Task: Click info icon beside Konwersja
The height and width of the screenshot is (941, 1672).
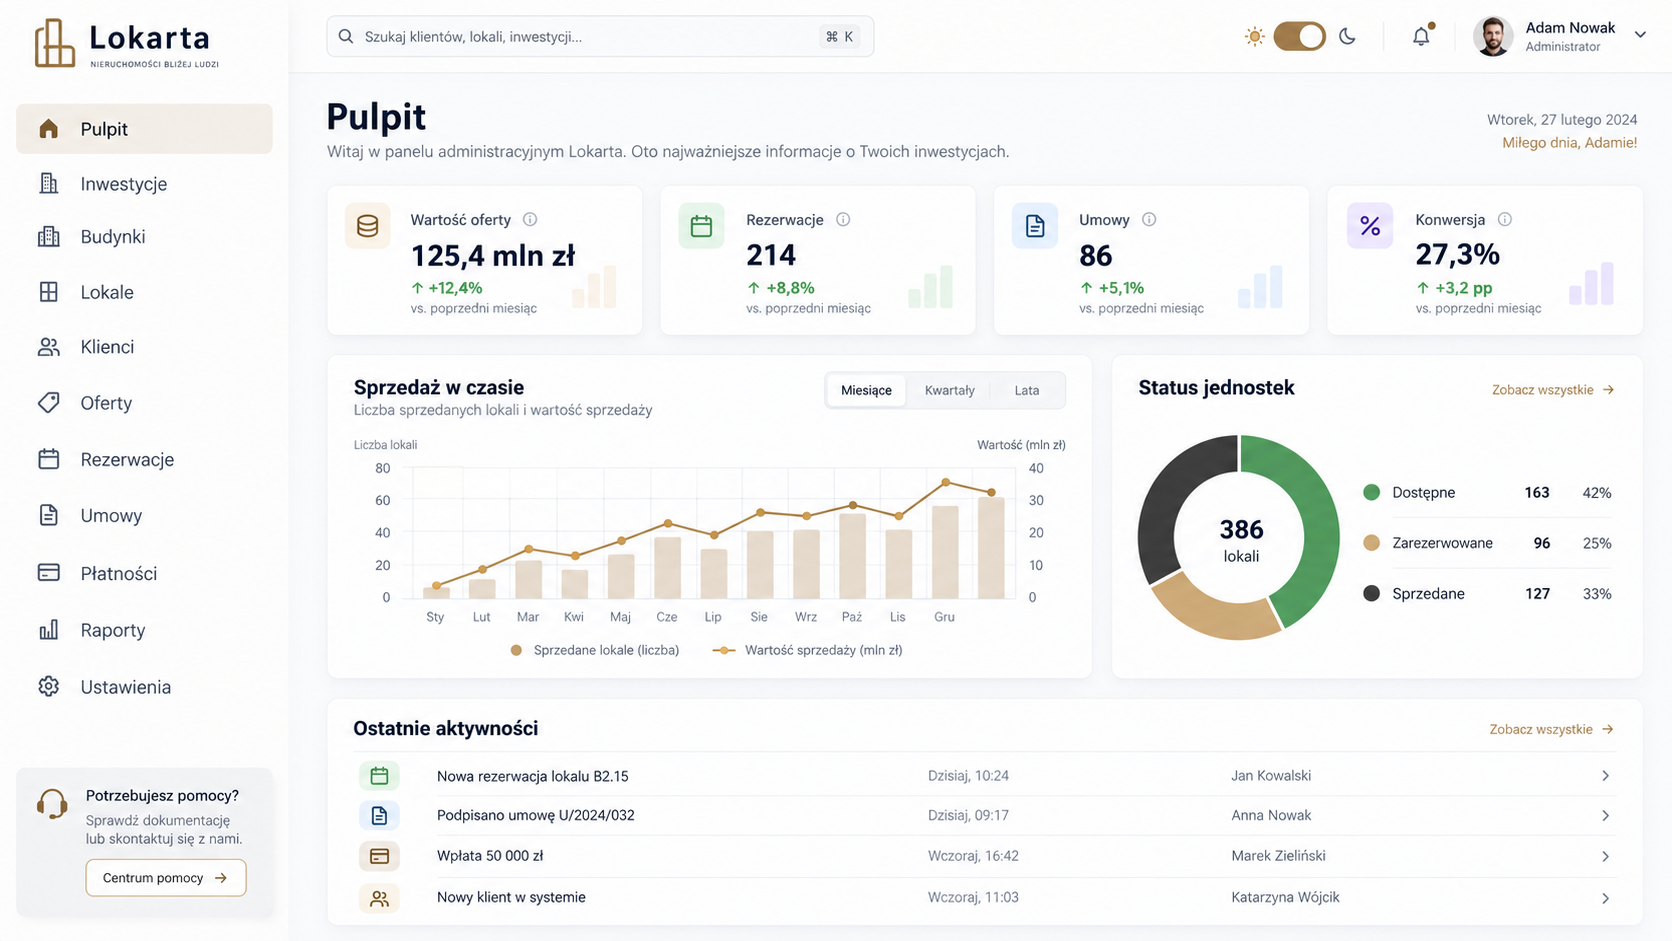Action: (x=1505, y=219)
